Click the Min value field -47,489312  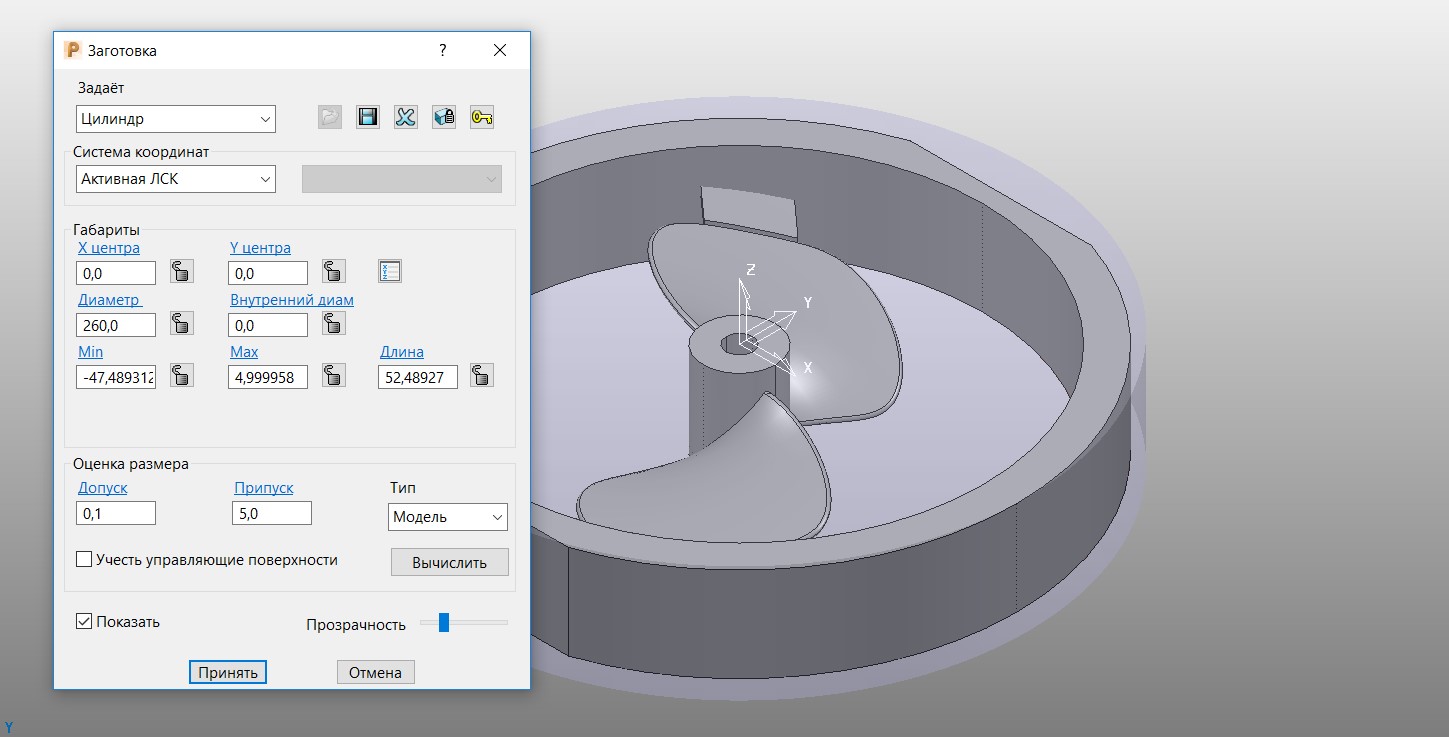point(116,377)
